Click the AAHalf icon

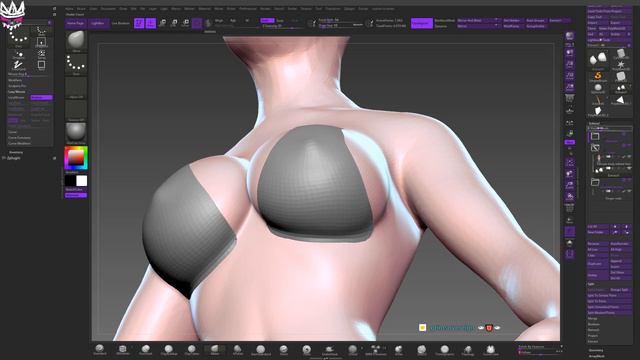click(x=570, y=87)
